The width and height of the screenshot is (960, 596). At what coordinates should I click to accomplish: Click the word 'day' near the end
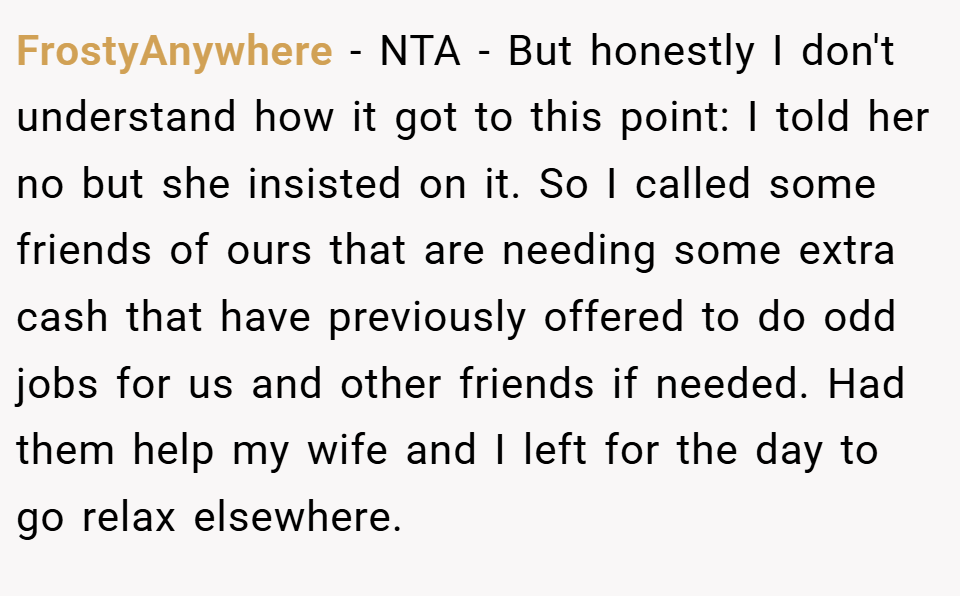(789, 450)
